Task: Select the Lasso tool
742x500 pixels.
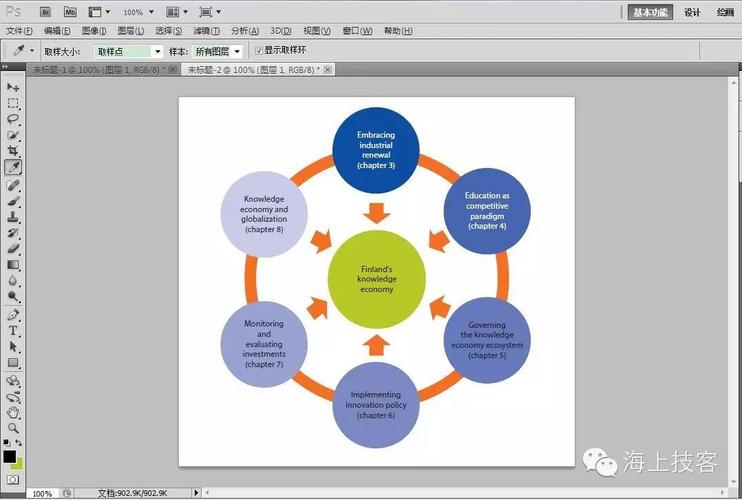Action: 13,119
